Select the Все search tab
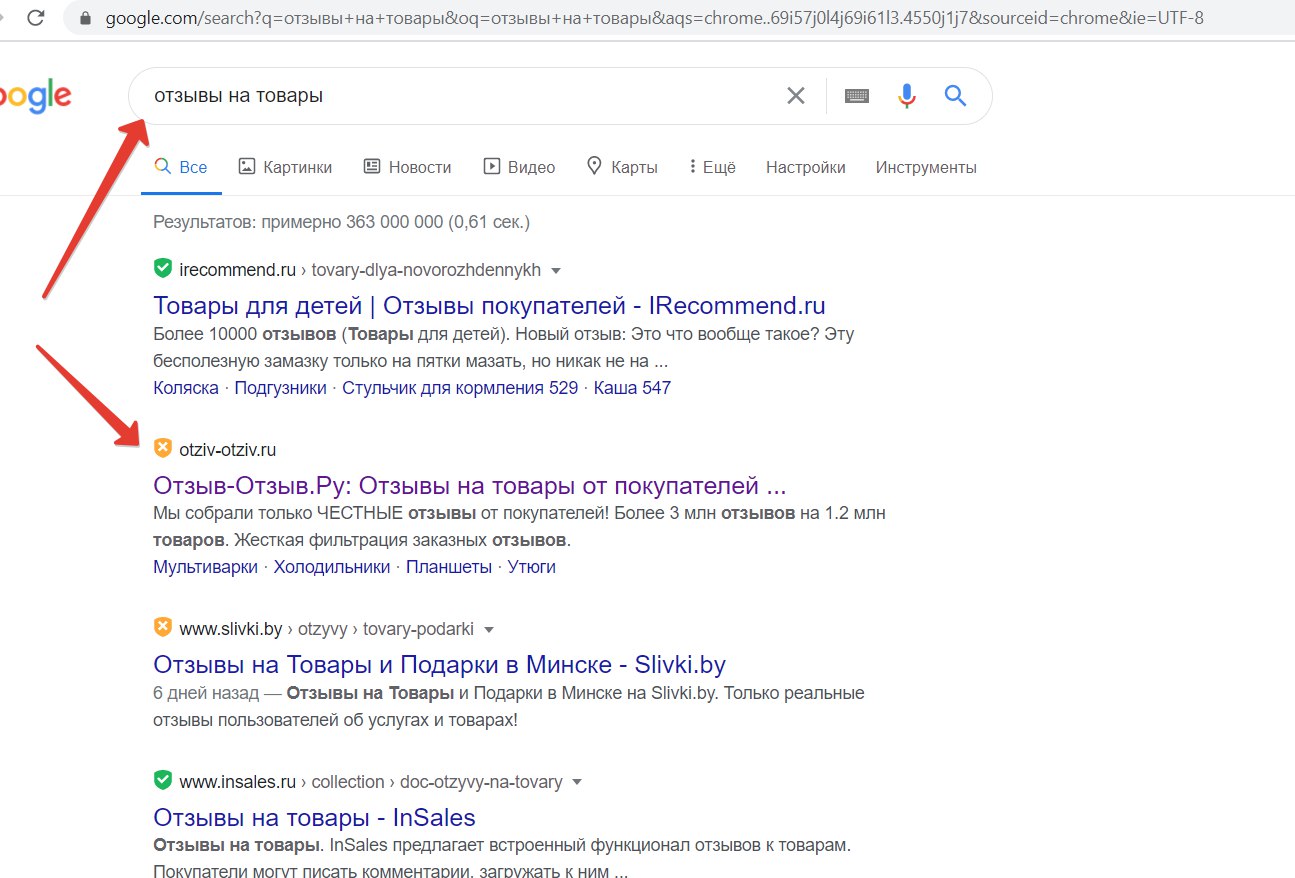 coord(181,167)
